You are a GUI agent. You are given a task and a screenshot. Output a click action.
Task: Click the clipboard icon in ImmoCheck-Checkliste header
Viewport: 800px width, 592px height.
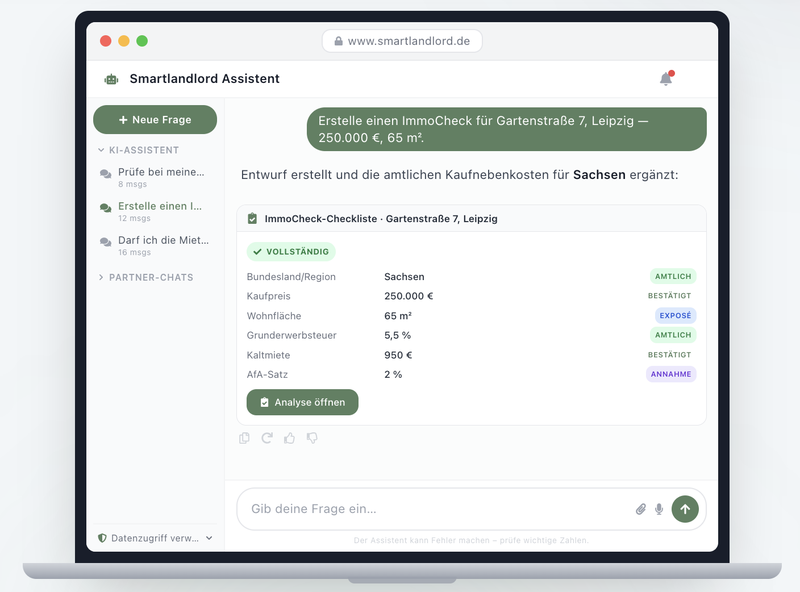coord(252,218)
